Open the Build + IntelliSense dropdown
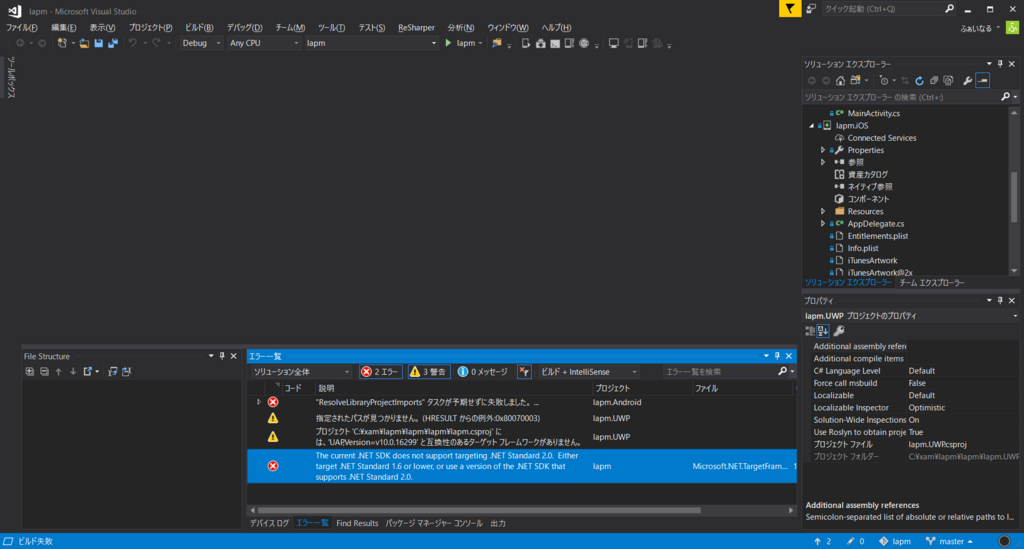The image size is (1024, 549). click(x=588, y=371)
